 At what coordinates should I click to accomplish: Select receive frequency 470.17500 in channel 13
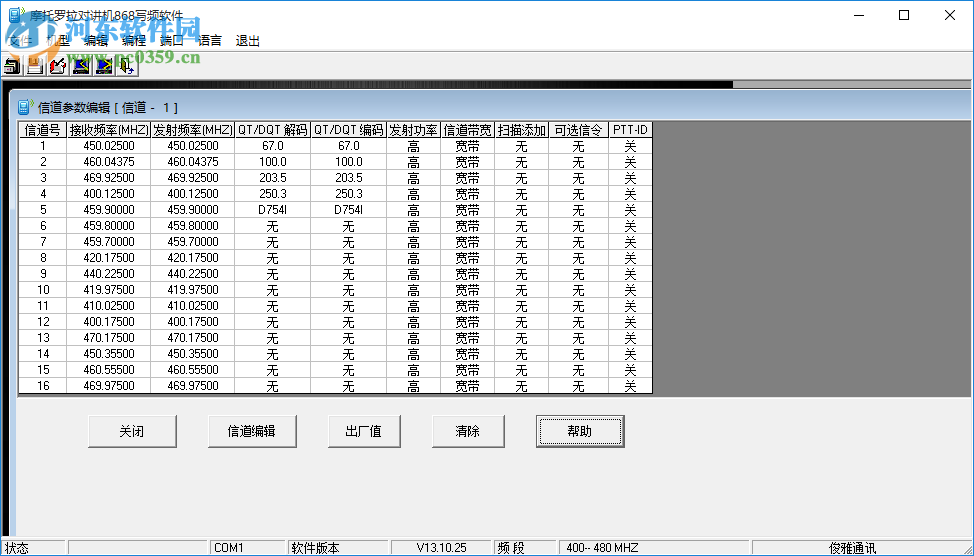click(x=109, y=339)
